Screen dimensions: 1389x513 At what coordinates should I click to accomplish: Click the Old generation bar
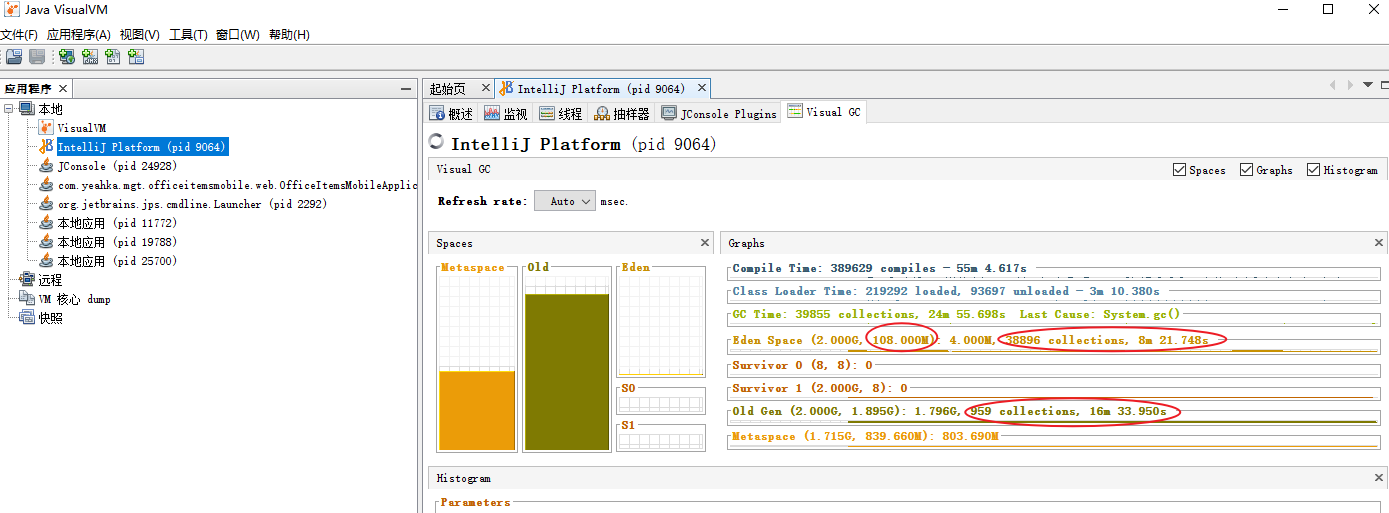[x=567, y=358]
